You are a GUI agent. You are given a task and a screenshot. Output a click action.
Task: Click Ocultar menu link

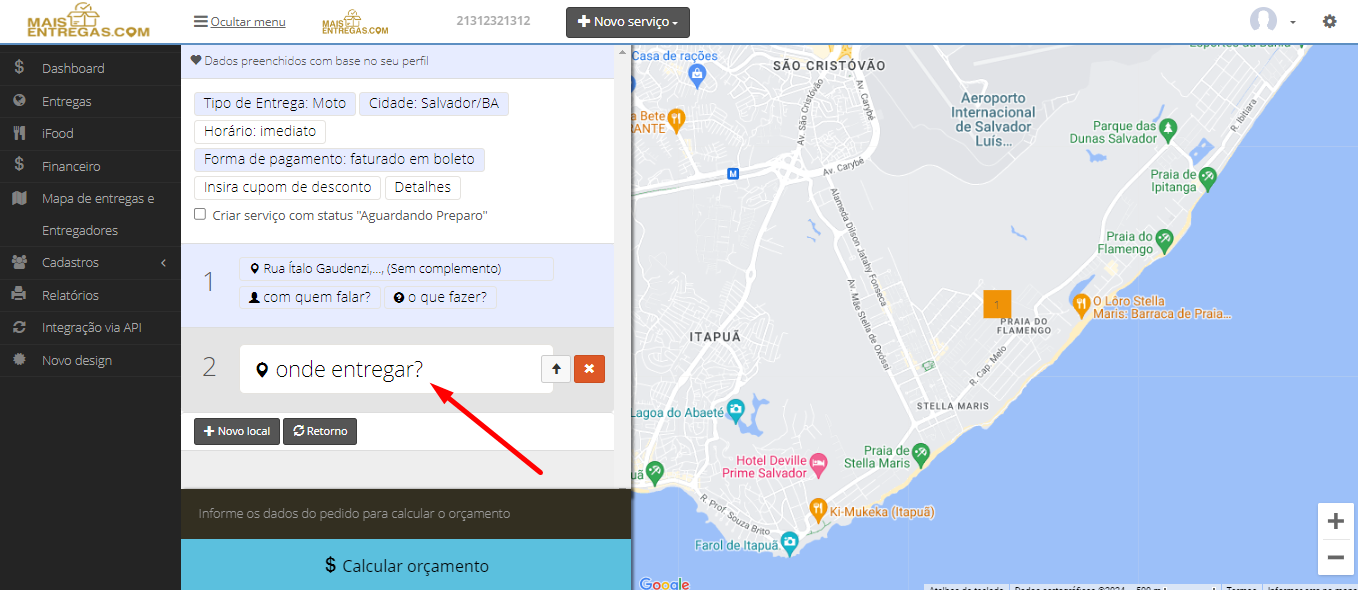[x=240, y=22]
